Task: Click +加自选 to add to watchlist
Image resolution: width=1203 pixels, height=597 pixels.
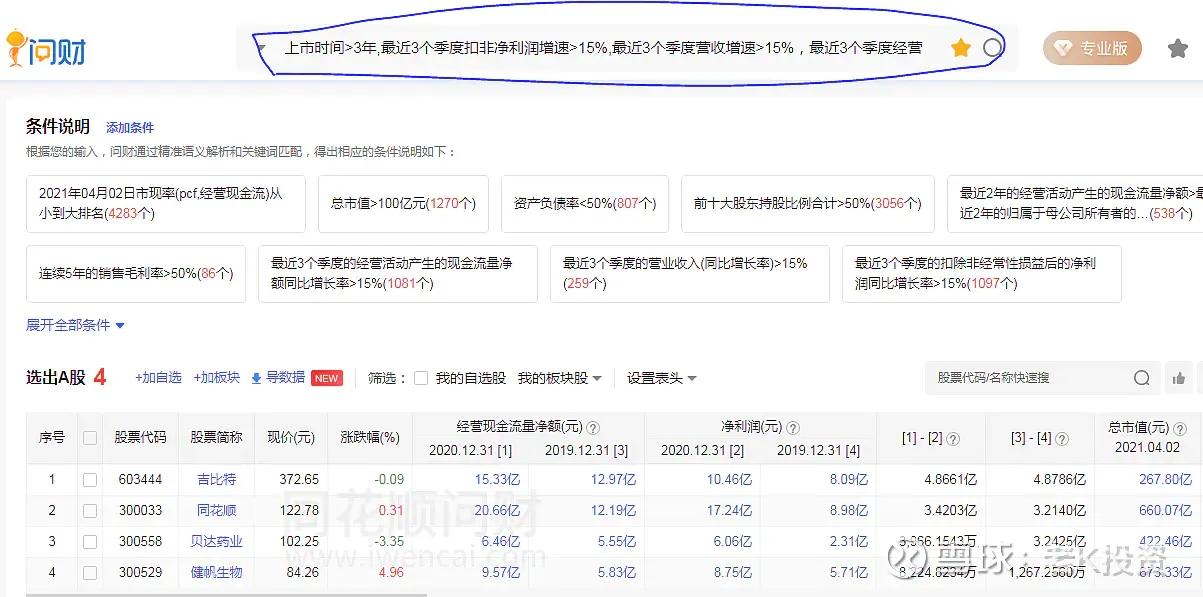Action: point(158,378)
